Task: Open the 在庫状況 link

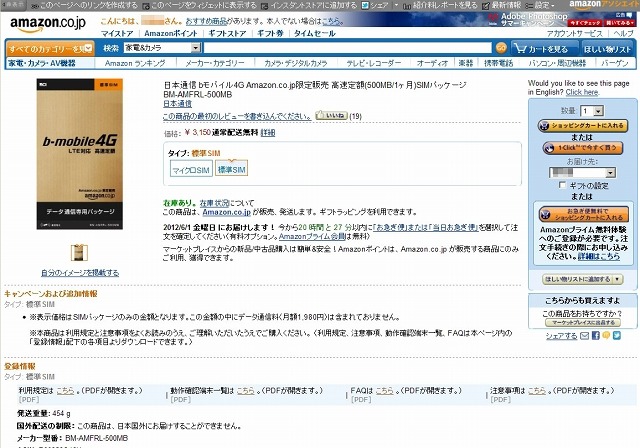Action: [214, 203]
